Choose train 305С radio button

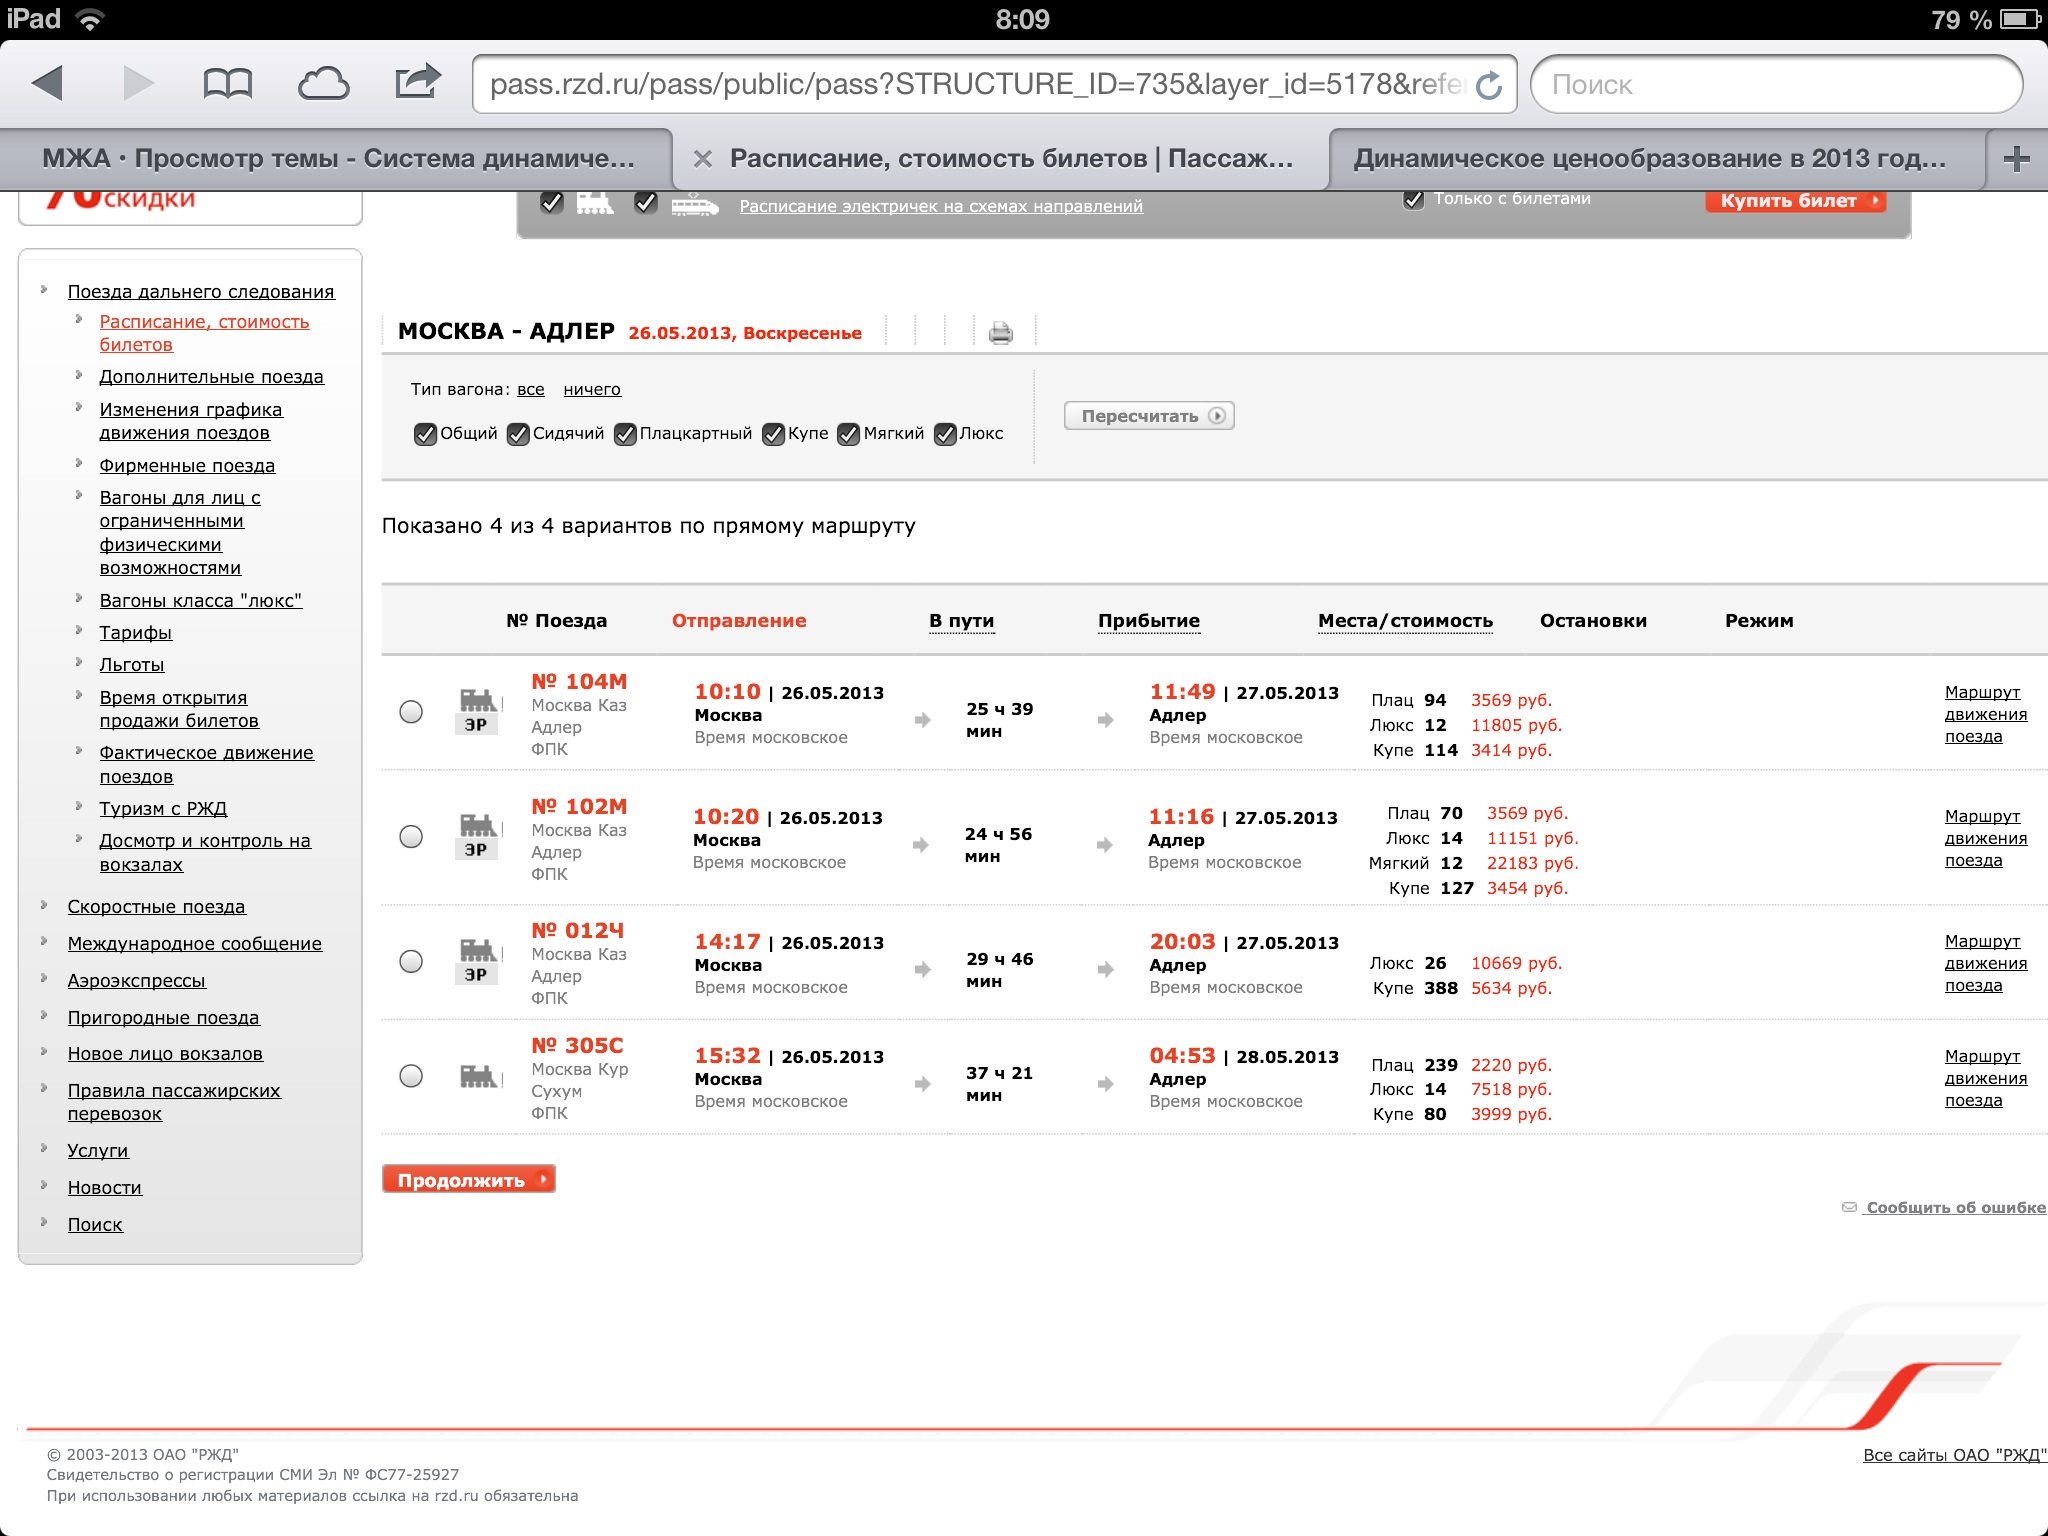411,1076
